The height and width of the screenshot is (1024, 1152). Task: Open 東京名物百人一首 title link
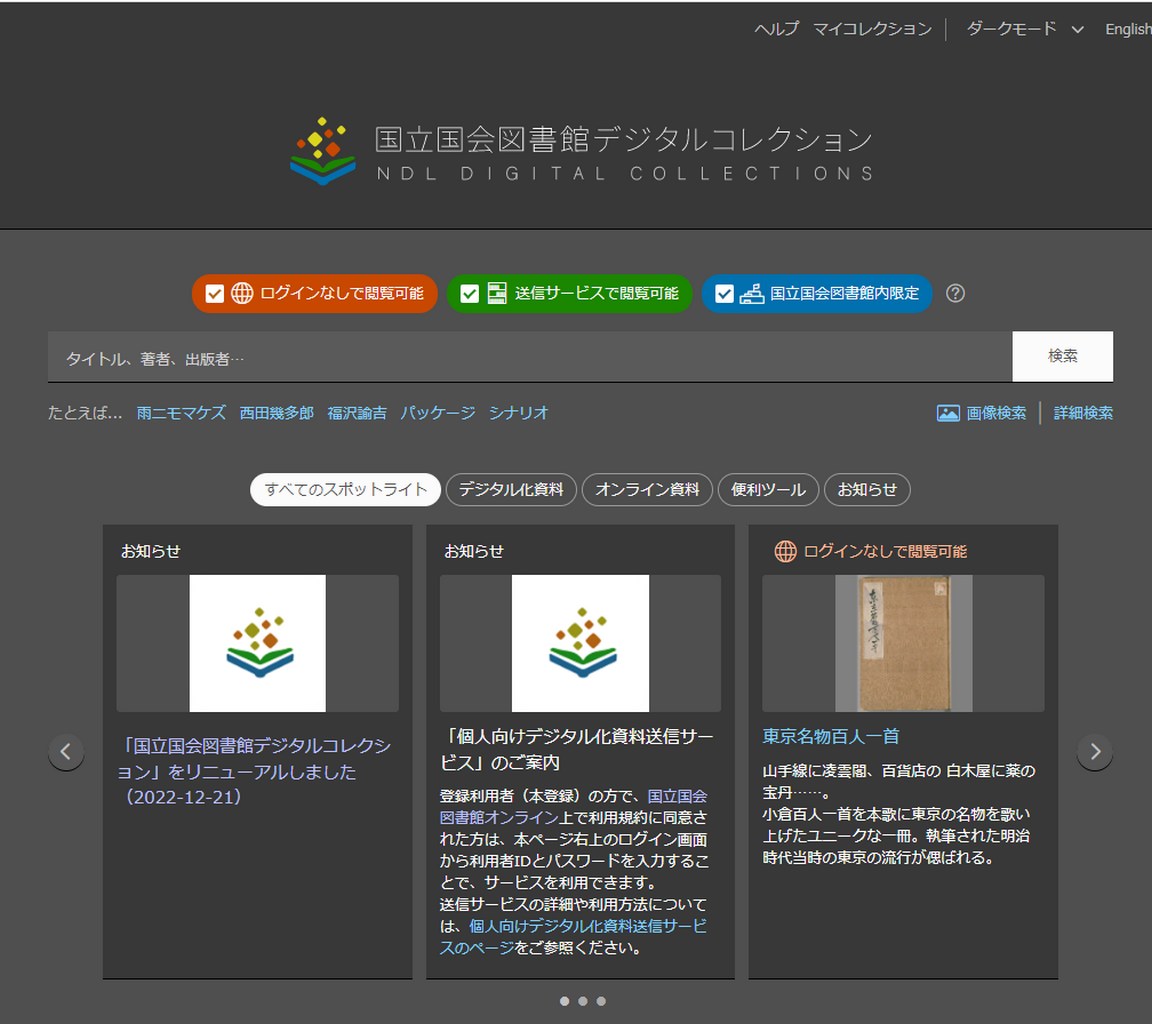click(831, 736)
